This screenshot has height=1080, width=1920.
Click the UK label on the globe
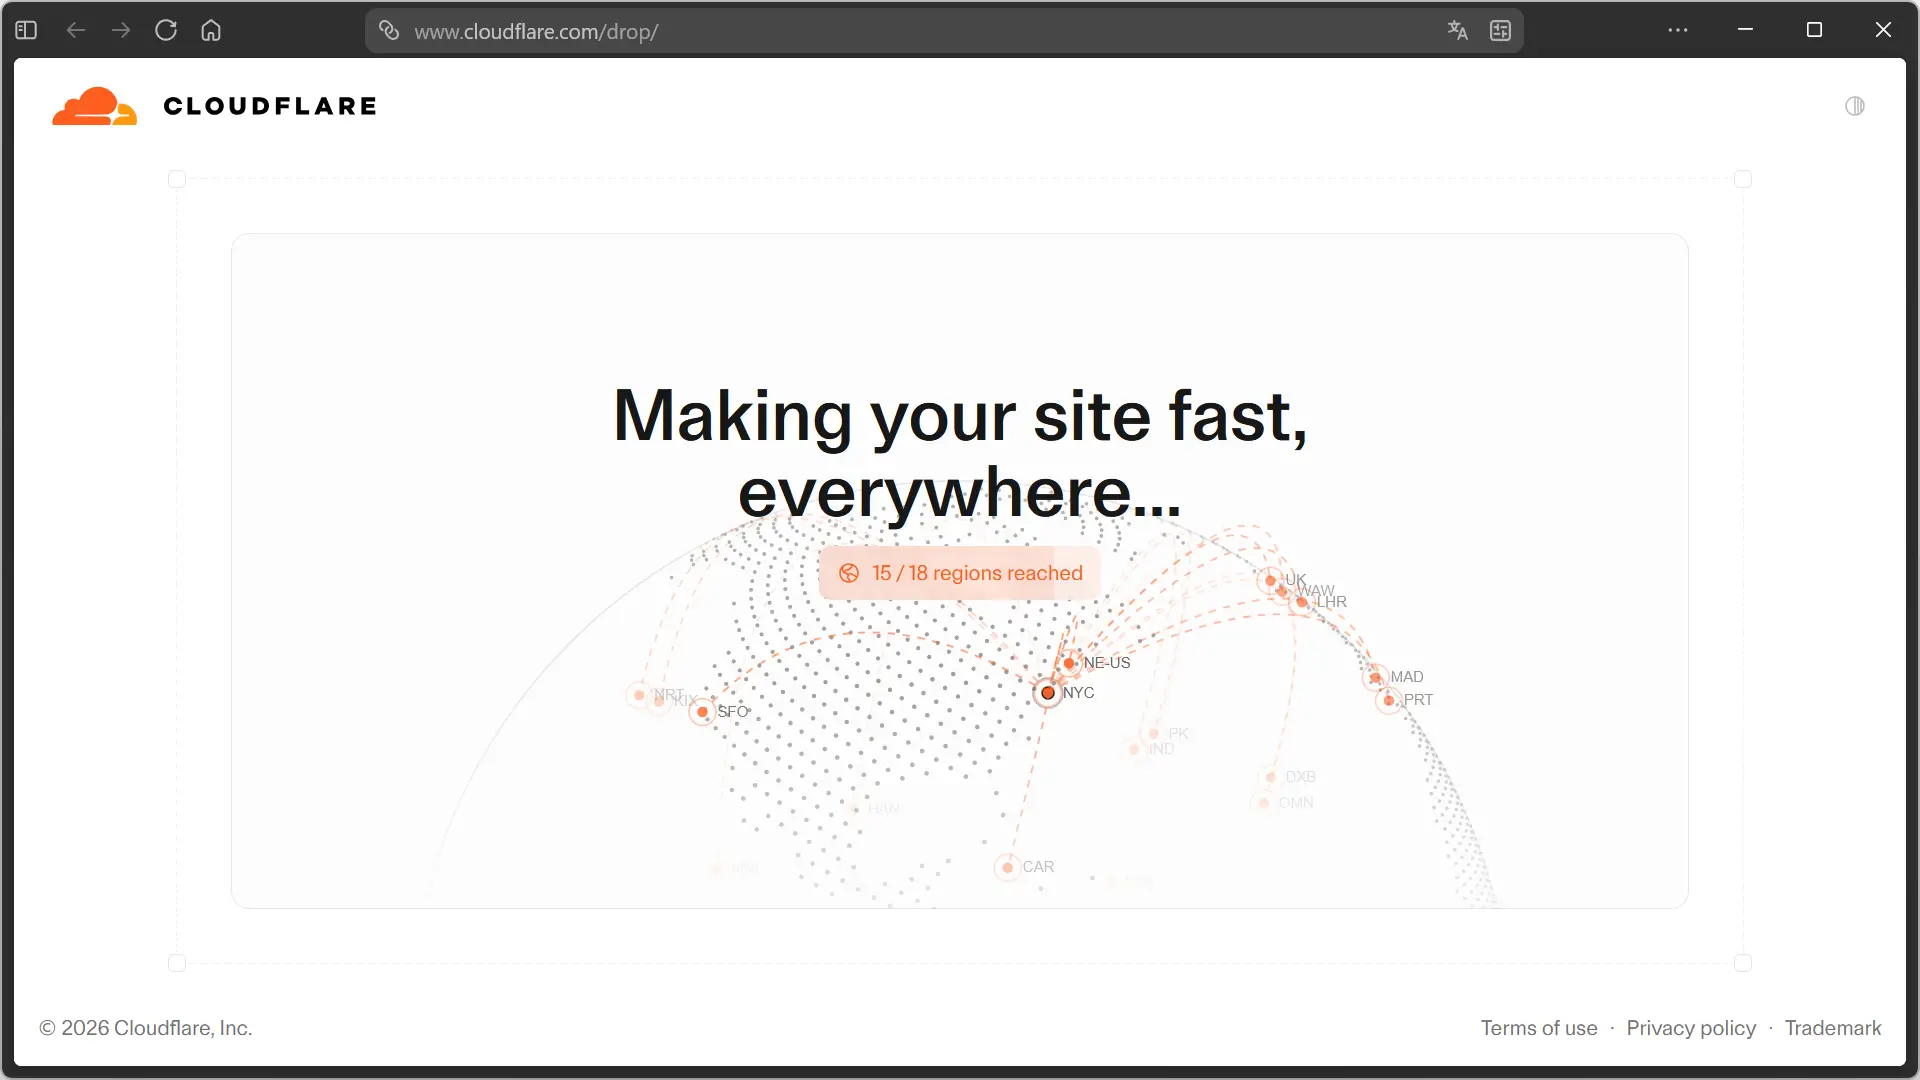tap(1296, 580)
